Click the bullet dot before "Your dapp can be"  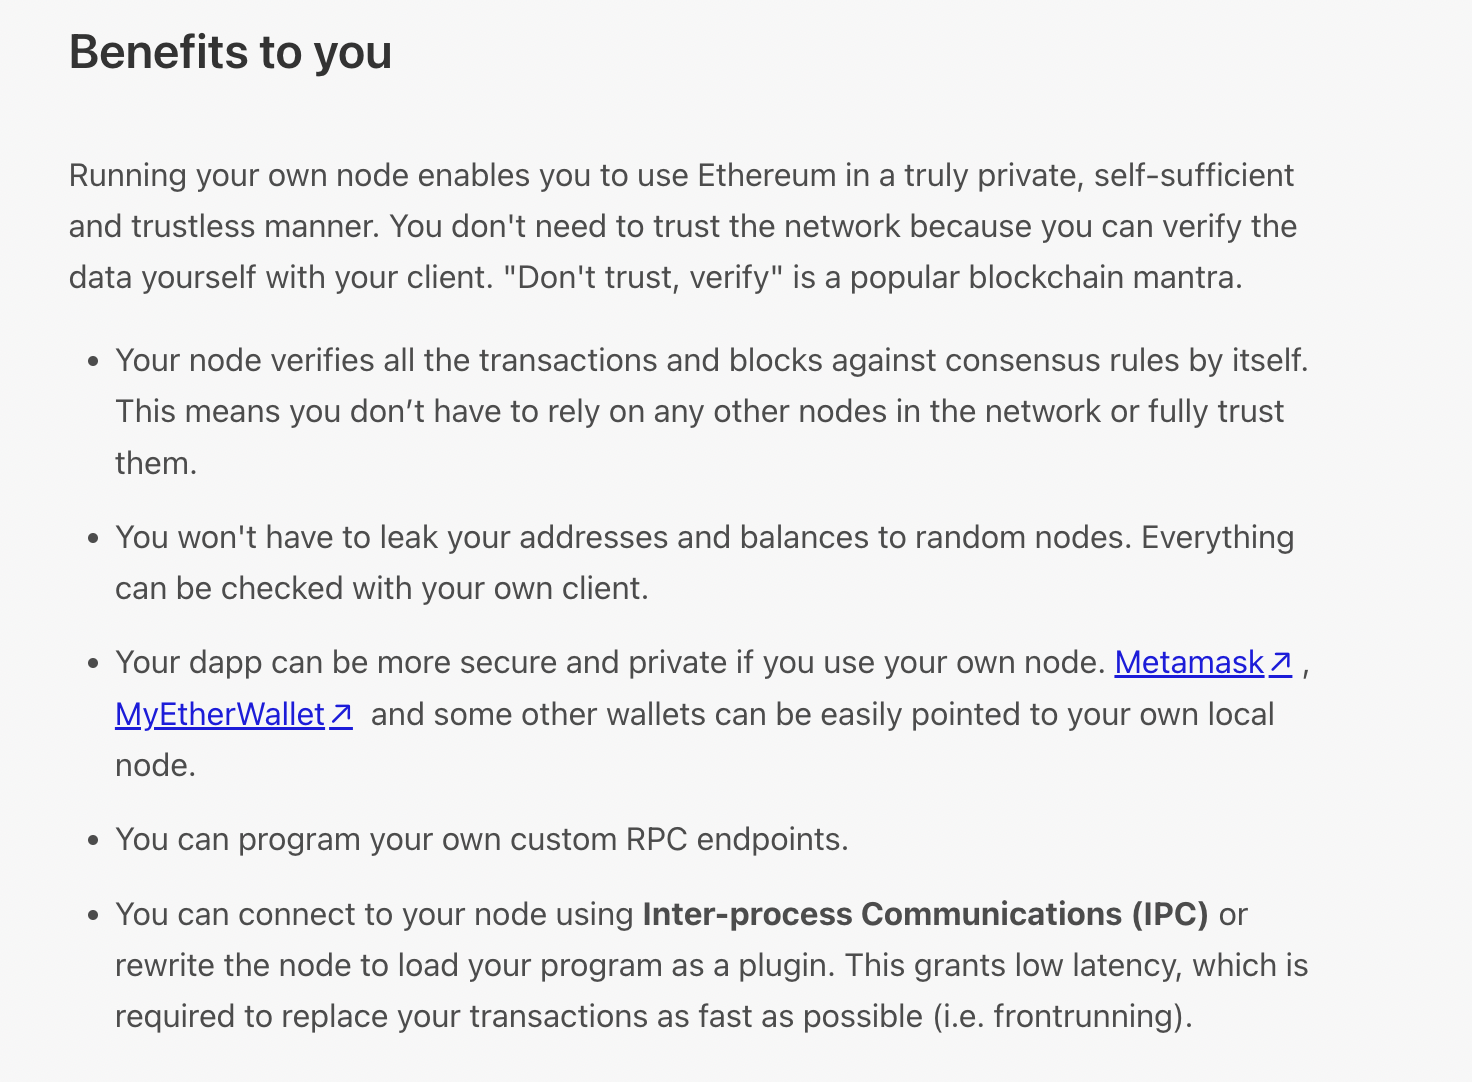93,664
